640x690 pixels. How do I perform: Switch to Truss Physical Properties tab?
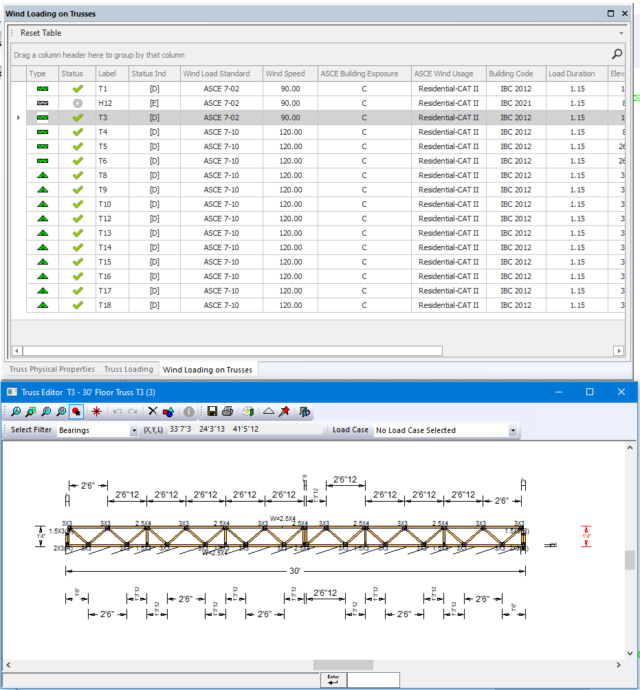pos(50,369)
